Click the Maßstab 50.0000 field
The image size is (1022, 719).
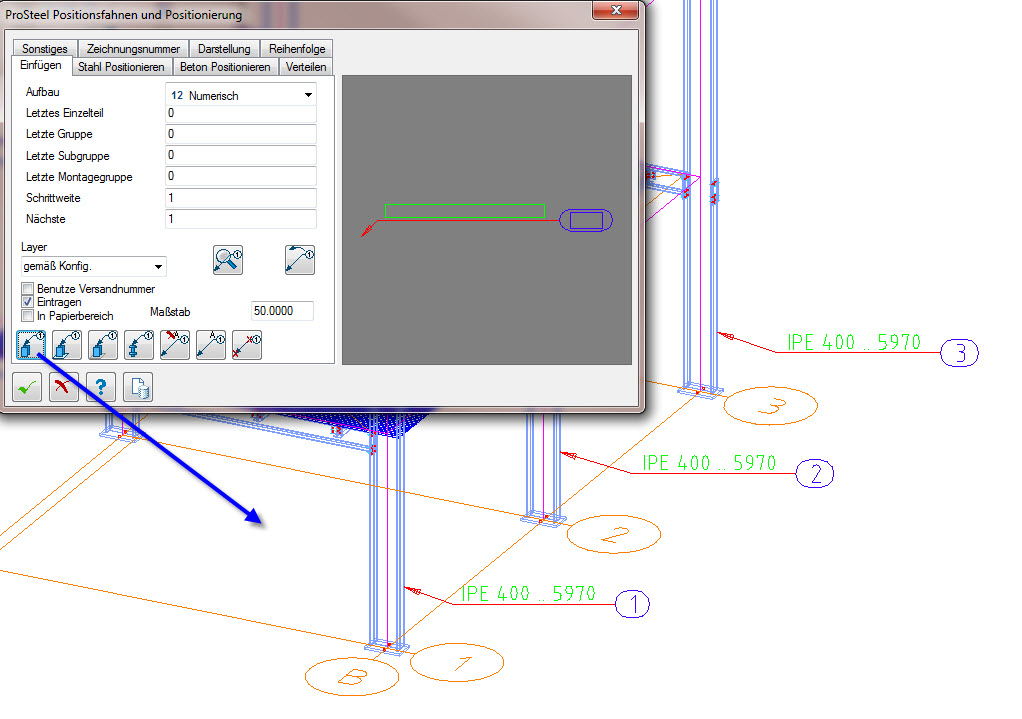tap(282, 311)
